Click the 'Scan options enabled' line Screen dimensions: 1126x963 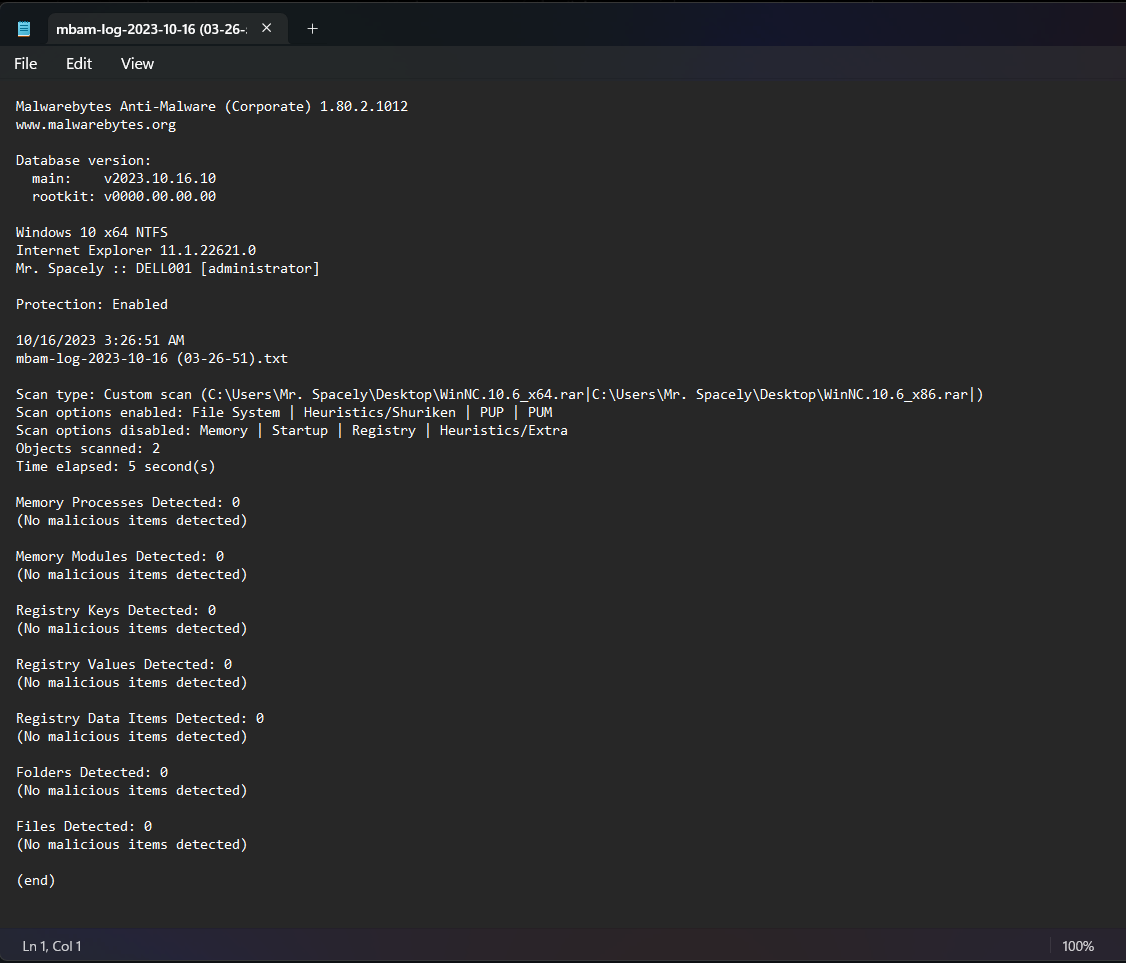click(x=284, y=412)
